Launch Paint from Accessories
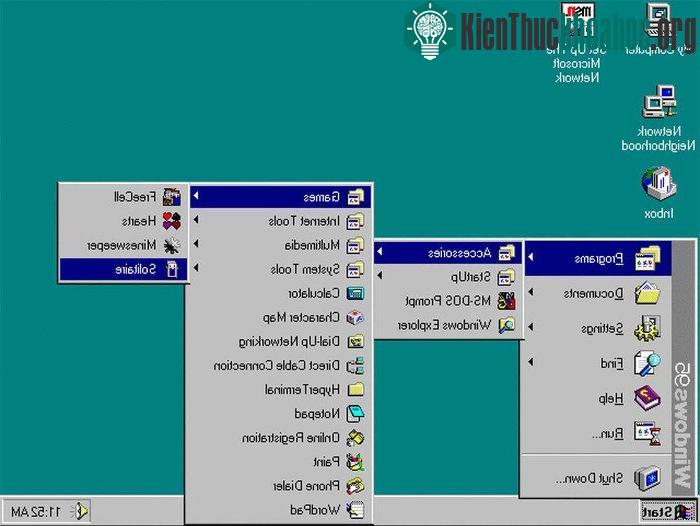The height and width of the screenshot is (526, 700). click(x=280, y=462)
